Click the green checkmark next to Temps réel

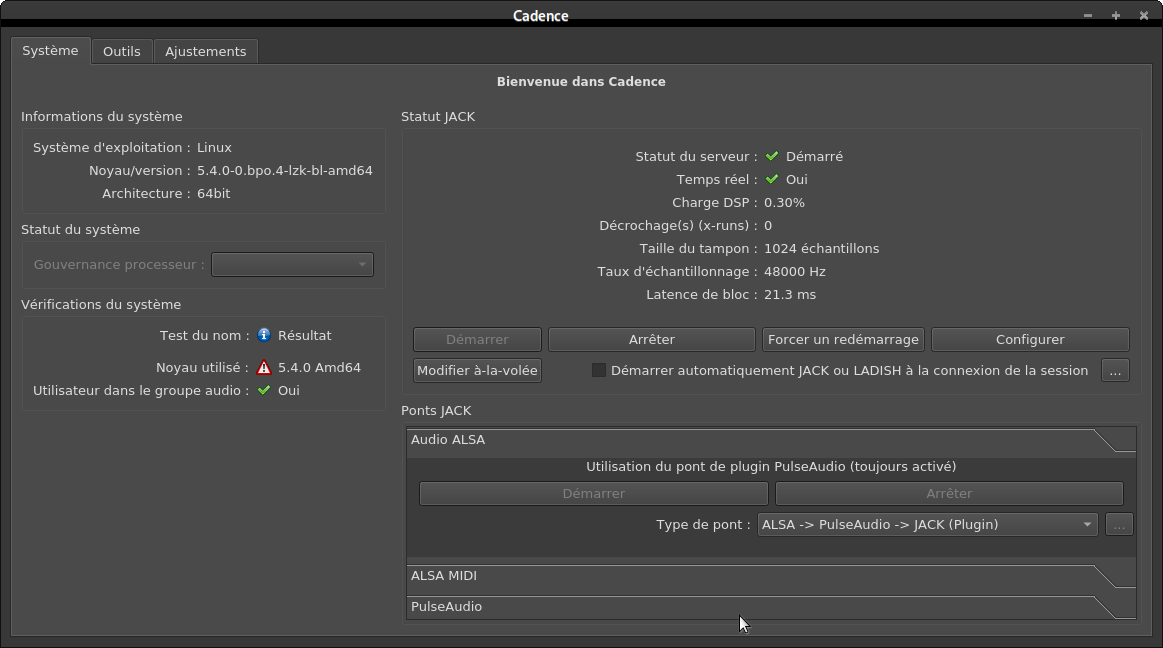(x=772, y=180)
